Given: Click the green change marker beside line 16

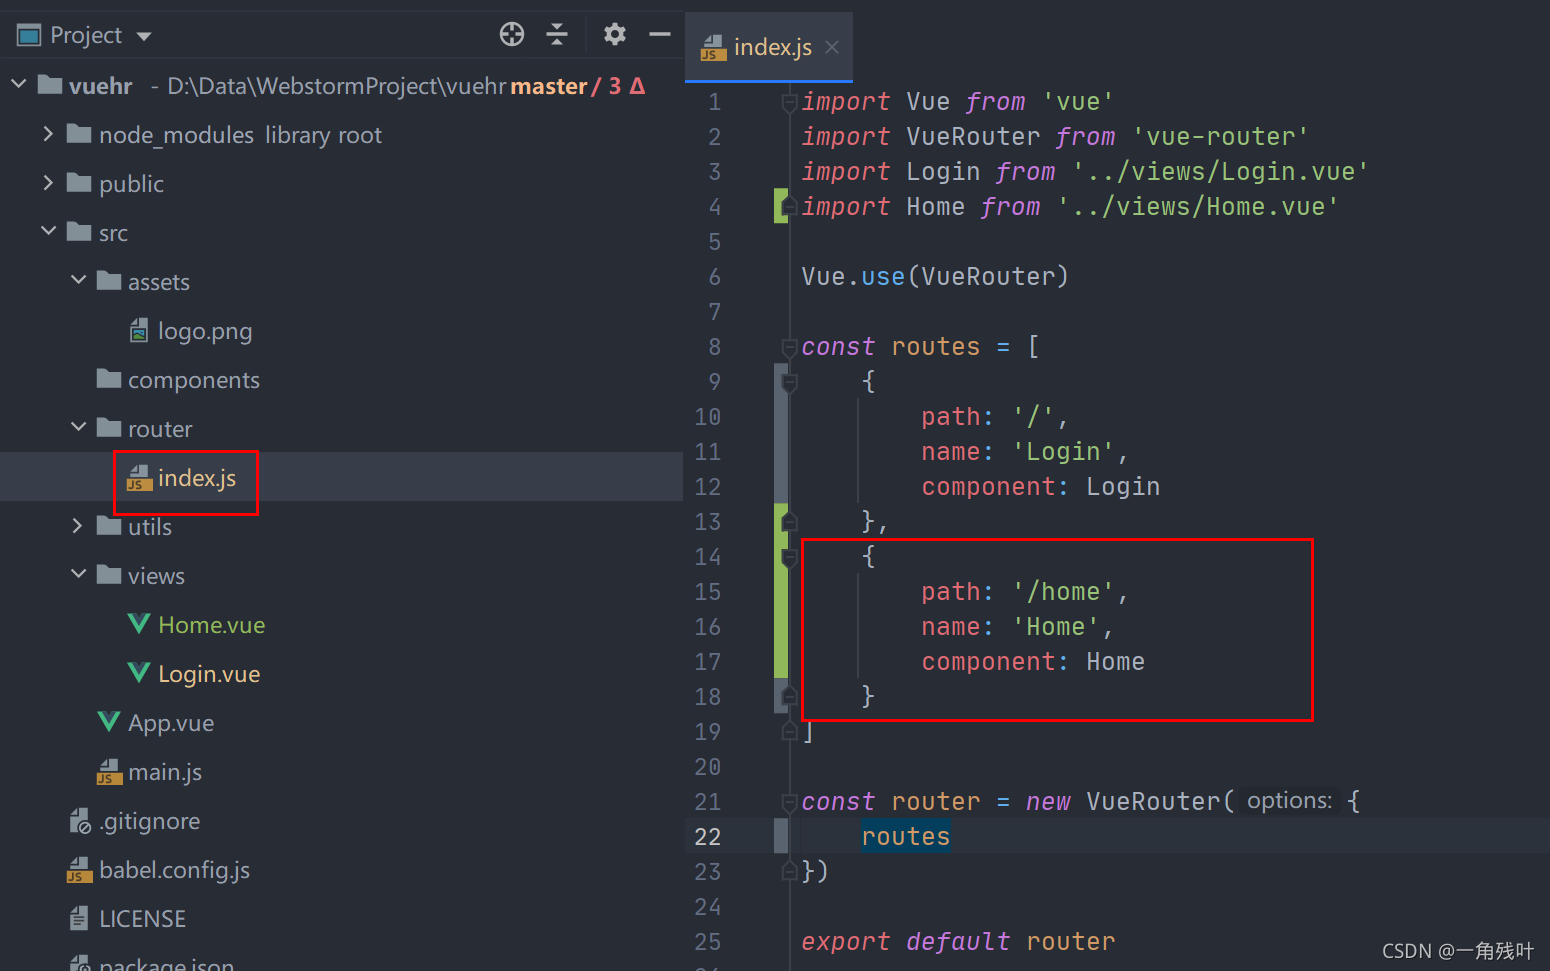Looking at the screenshot, I should 781,627.
